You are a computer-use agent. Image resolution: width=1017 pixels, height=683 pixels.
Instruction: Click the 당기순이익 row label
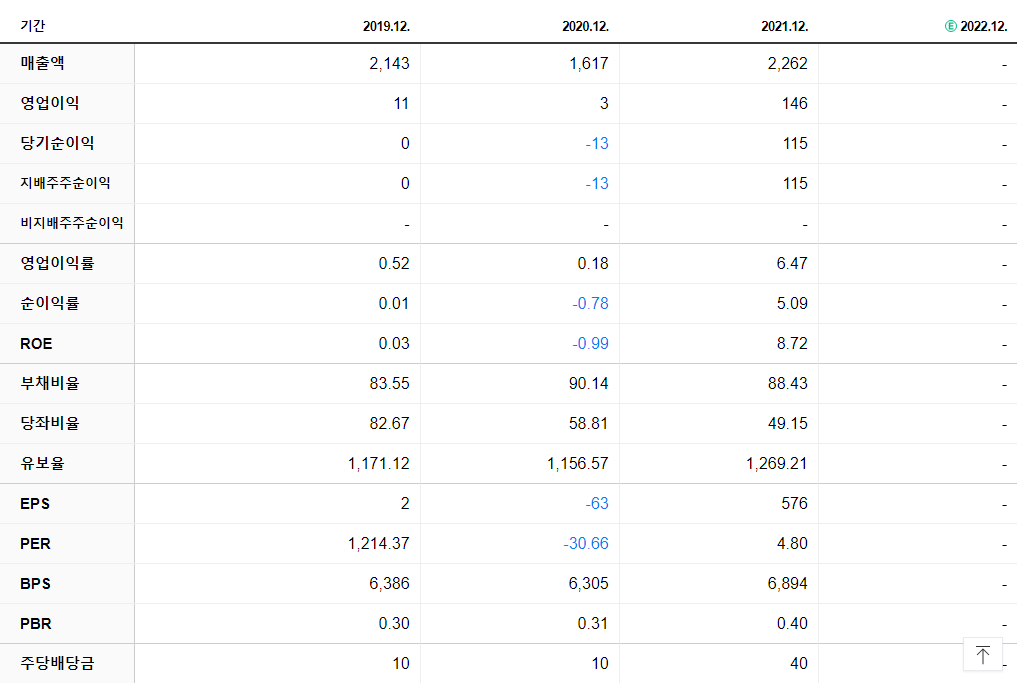click(x=57, y=143)
